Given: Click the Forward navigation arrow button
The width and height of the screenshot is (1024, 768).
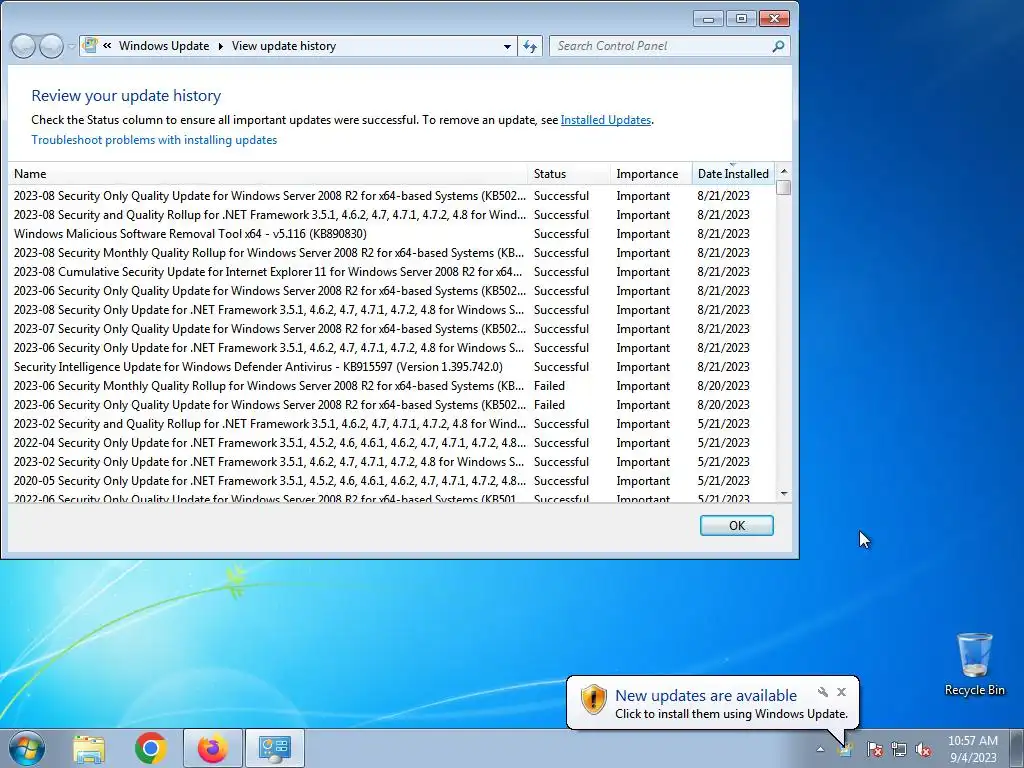Looking at the screenshot, I should coord(51,46).
